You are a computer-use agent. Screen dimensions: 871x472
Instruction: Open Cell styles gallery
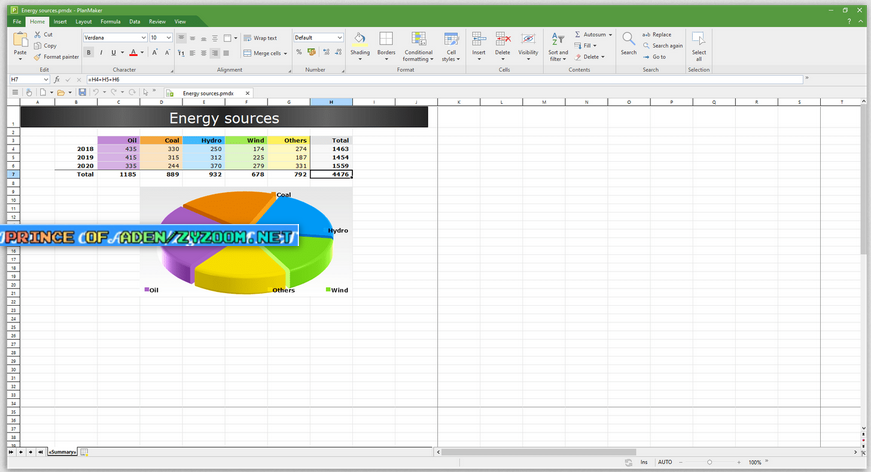[x=451, y=39]
